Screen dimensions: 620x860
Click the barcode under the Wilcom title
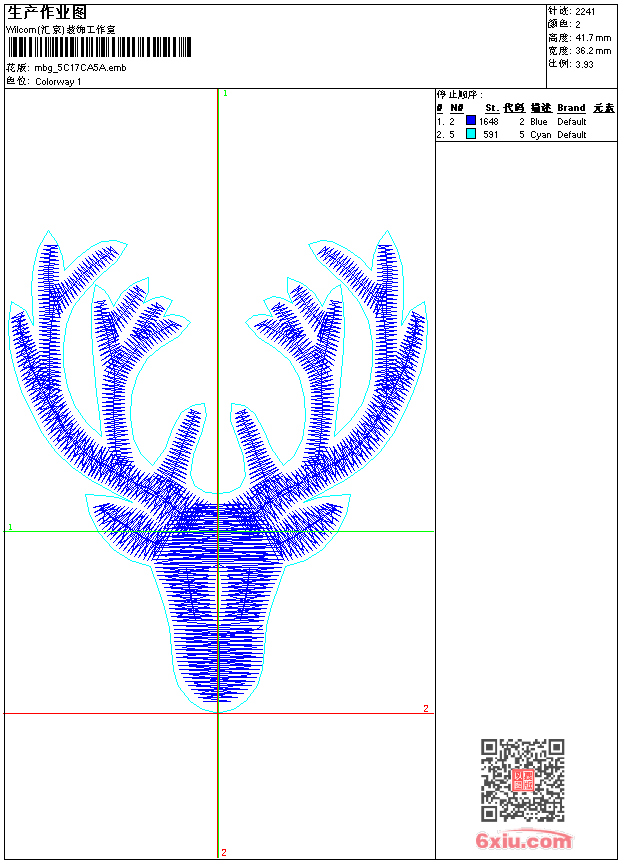pyautogui.click(x=99, y=47)
